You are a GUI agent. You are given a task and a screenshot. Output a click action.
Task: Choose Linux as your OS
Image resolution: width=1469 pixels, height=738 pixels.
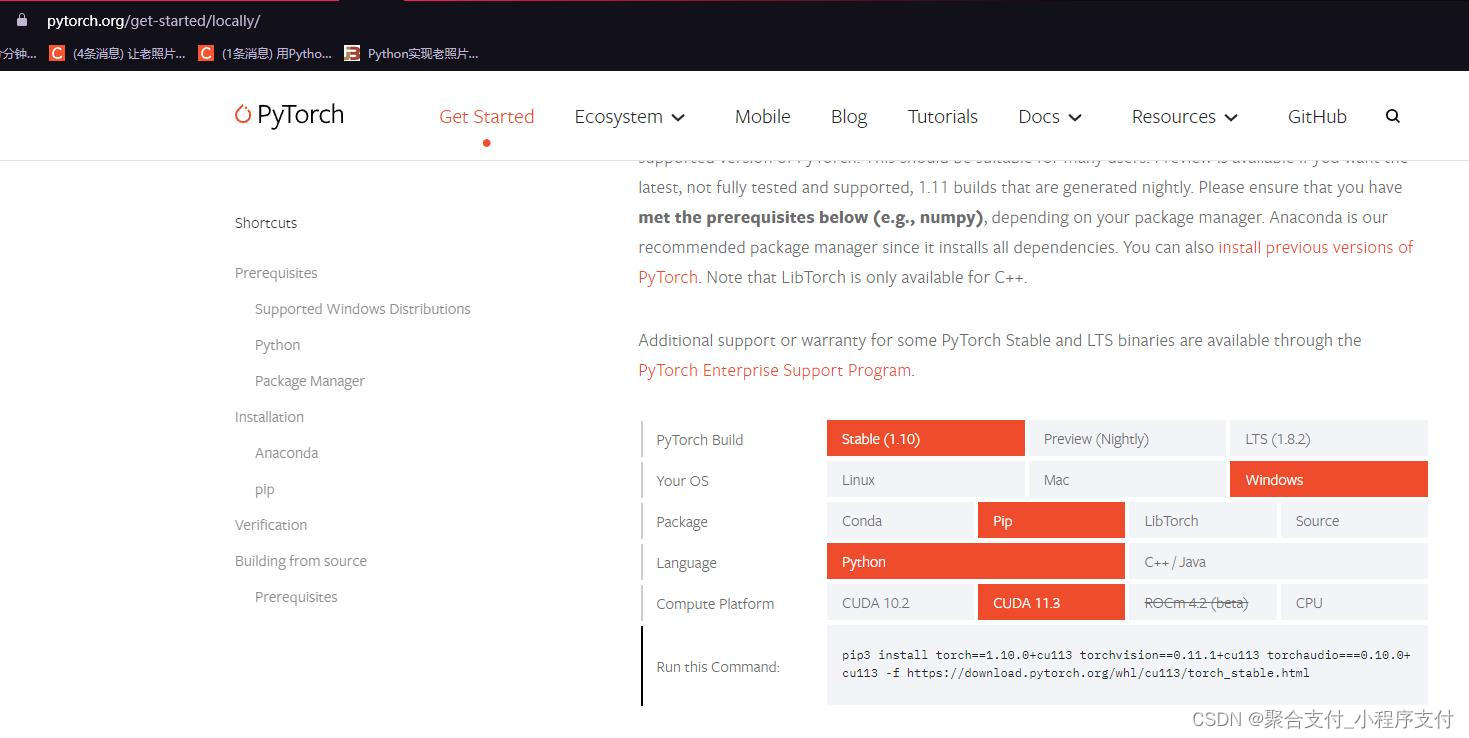pos(925,479)
